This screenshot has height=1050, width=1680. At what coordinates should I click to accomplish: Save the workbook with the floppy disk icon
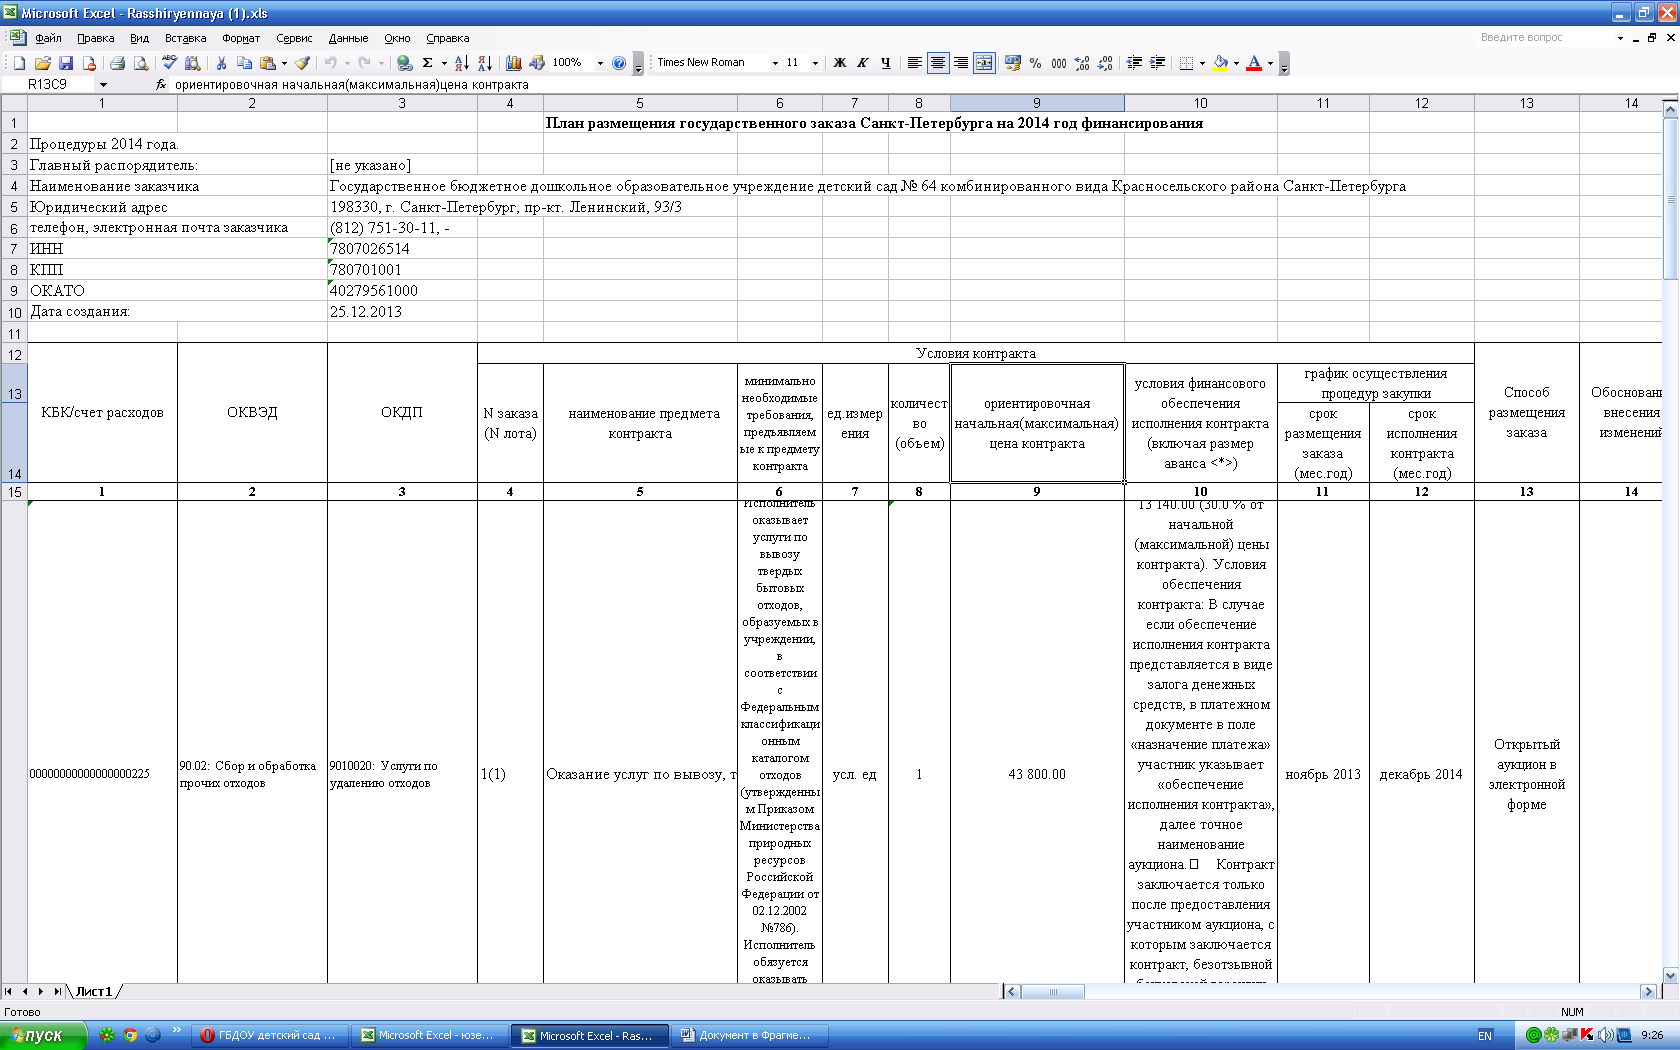(x=66, y=63)
